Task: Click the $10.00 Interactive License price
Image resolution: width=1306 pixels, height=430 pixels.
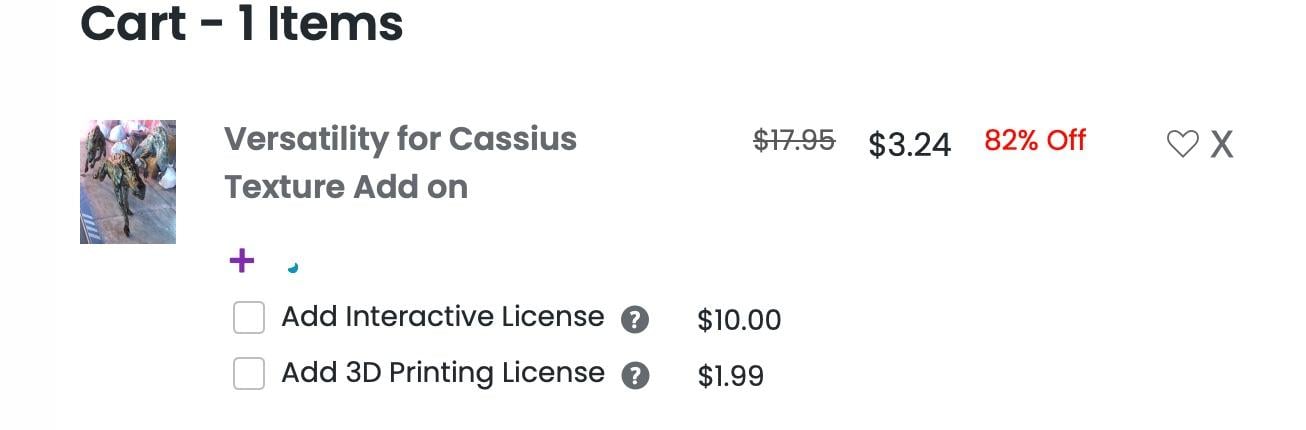Action: click(739, 320)
